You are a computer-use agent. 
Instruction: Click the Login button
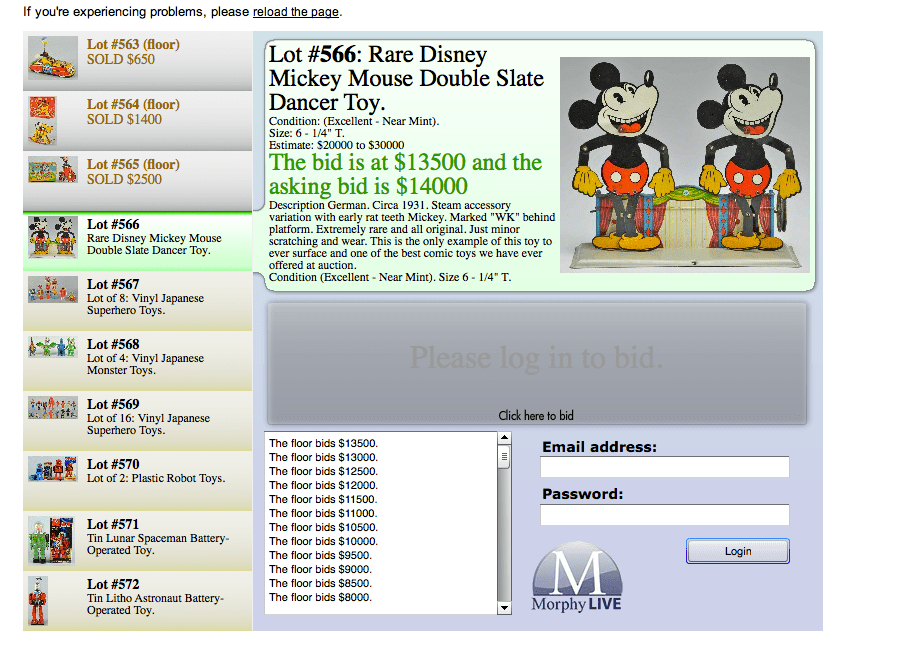(738, 551)
